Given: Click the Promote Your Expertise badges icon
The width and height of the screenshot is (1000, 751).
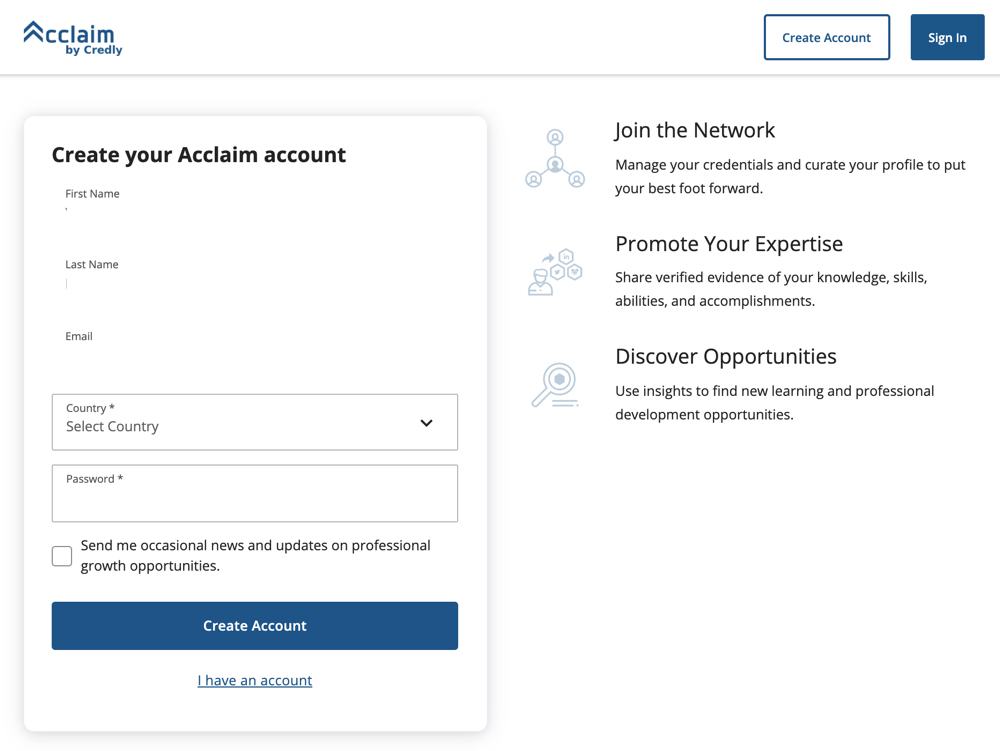Looking at the screenshot, I should (x=555, y=270).
